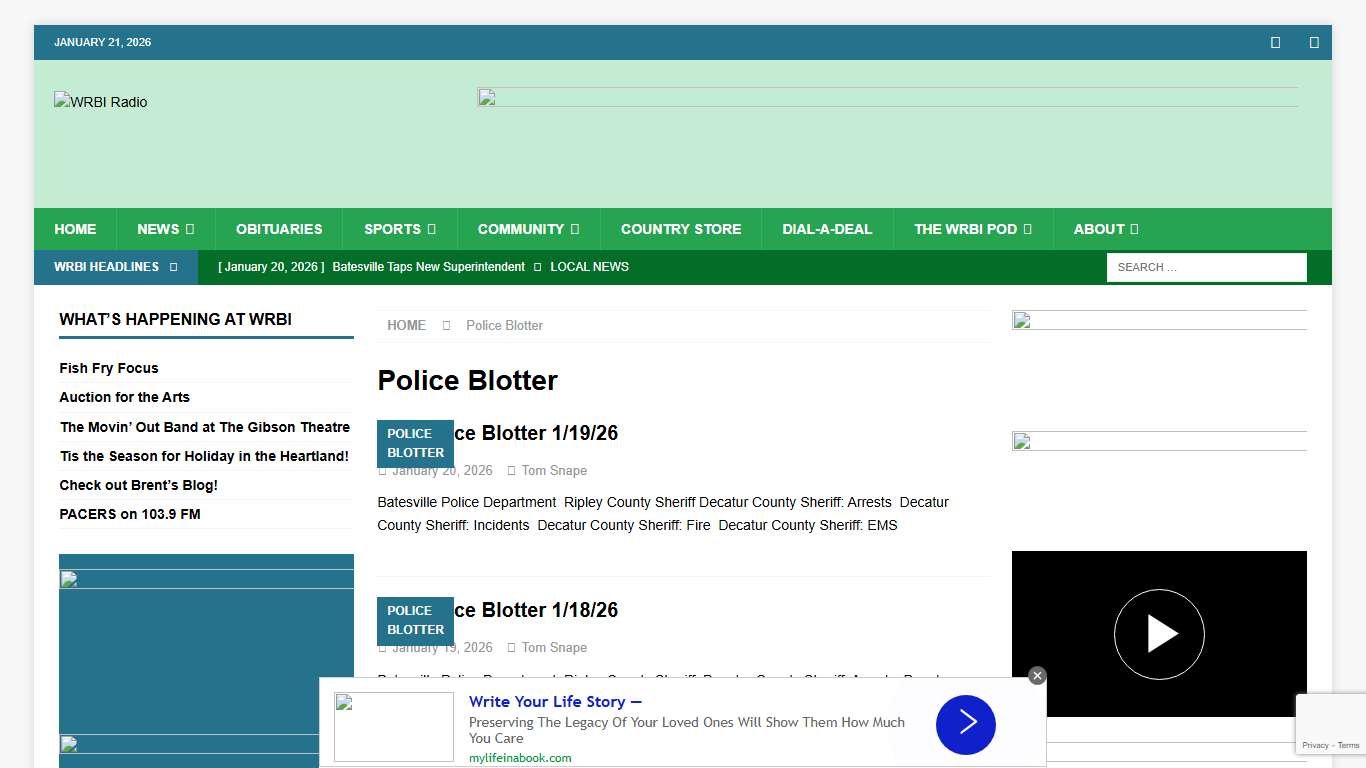Click inside the search field
The width and height of the screenshot is (1366, 768).
[1206, 267]
